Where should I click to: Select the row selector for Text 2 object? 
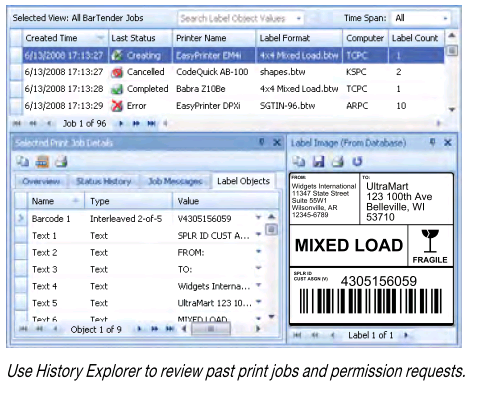click(21, 252)
